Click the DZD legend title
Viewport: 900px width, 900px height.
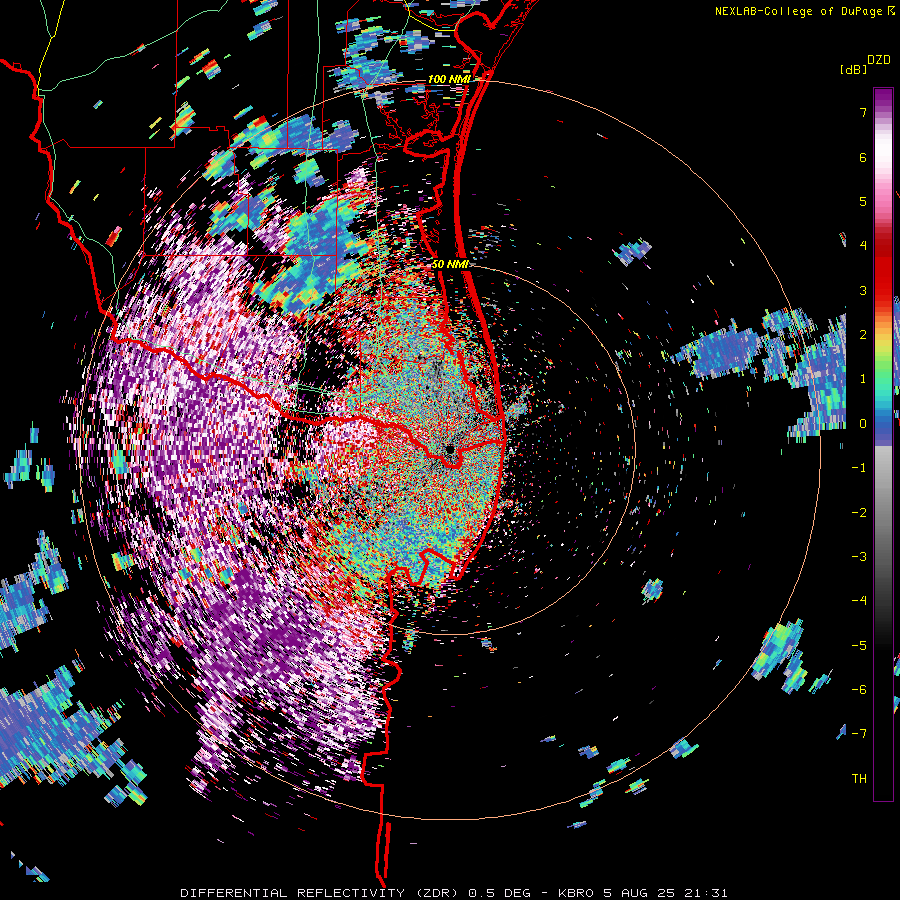(x=879, y=60)
